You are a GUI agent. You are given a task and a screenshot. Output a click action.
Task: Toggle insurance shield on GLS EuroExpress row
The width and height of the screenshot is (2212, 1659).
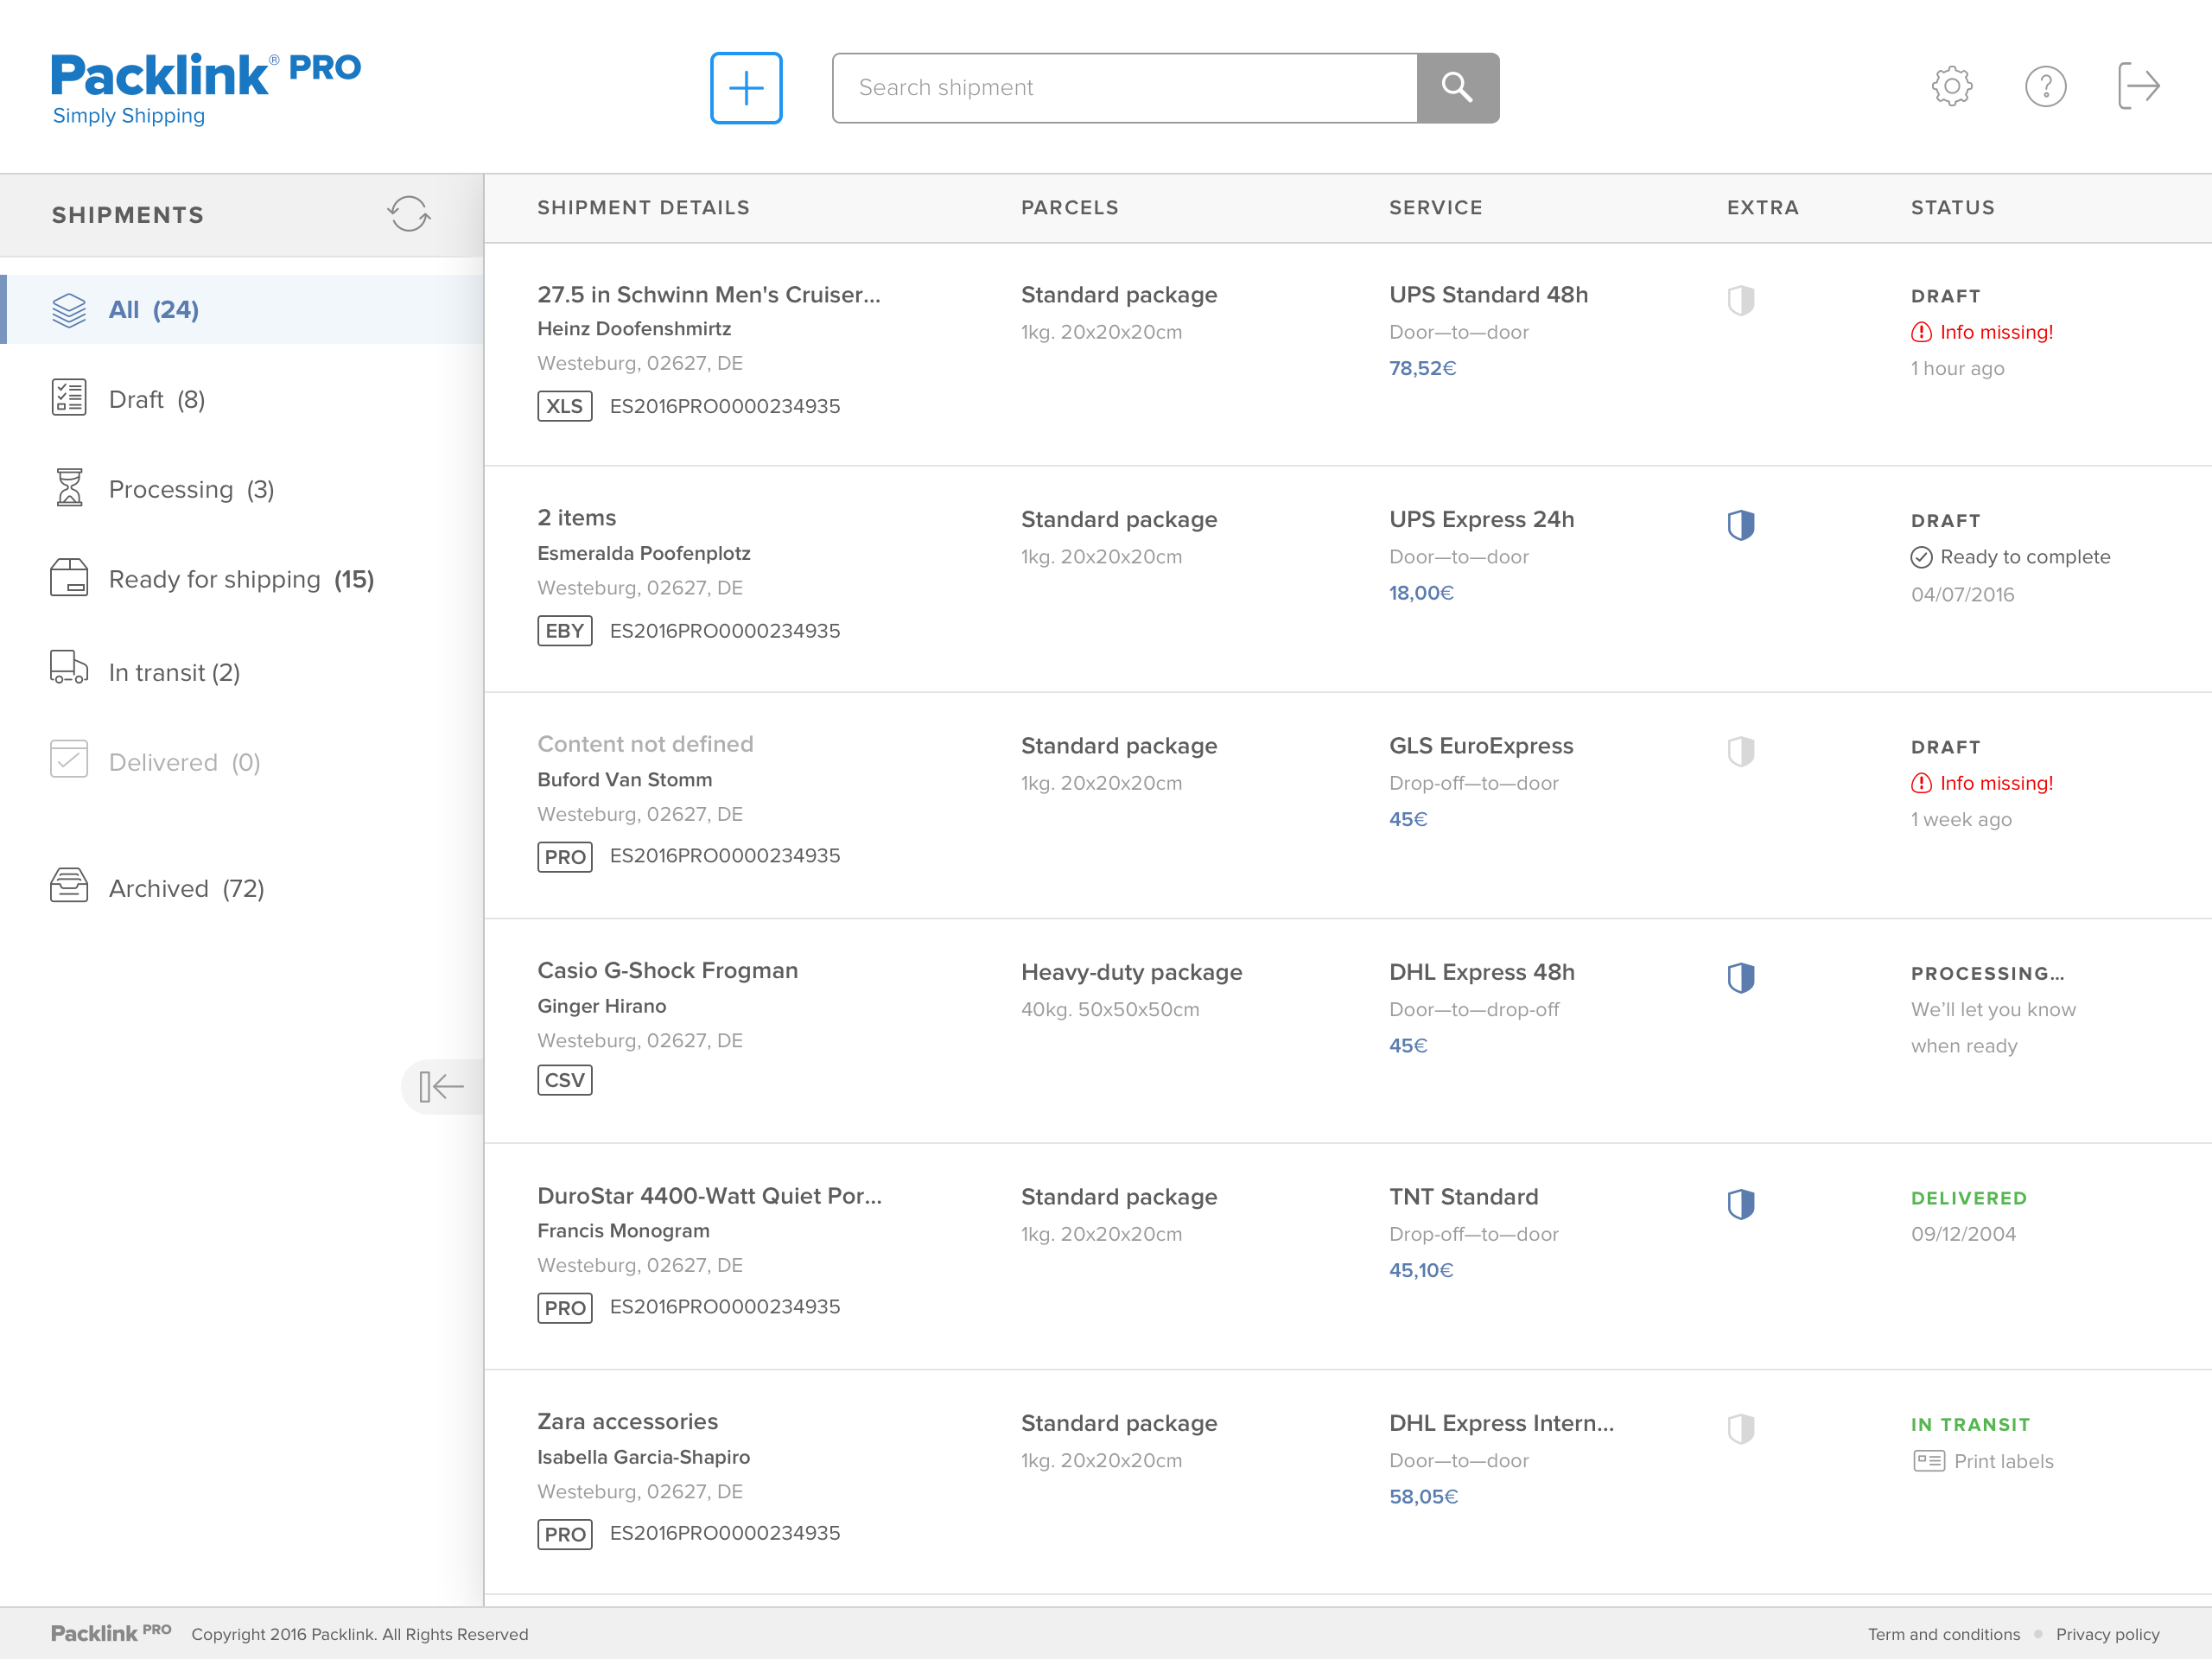coord(1740,751)
